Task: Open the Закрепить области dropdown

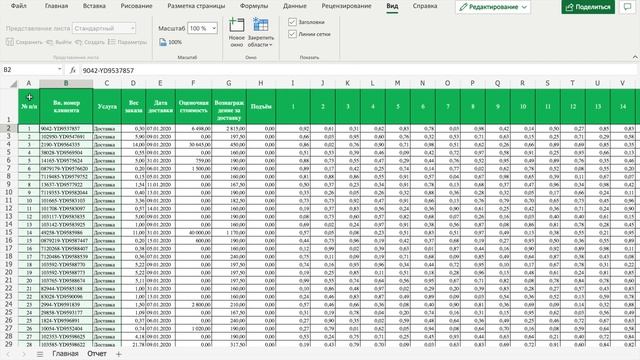Action: (260, 32)
